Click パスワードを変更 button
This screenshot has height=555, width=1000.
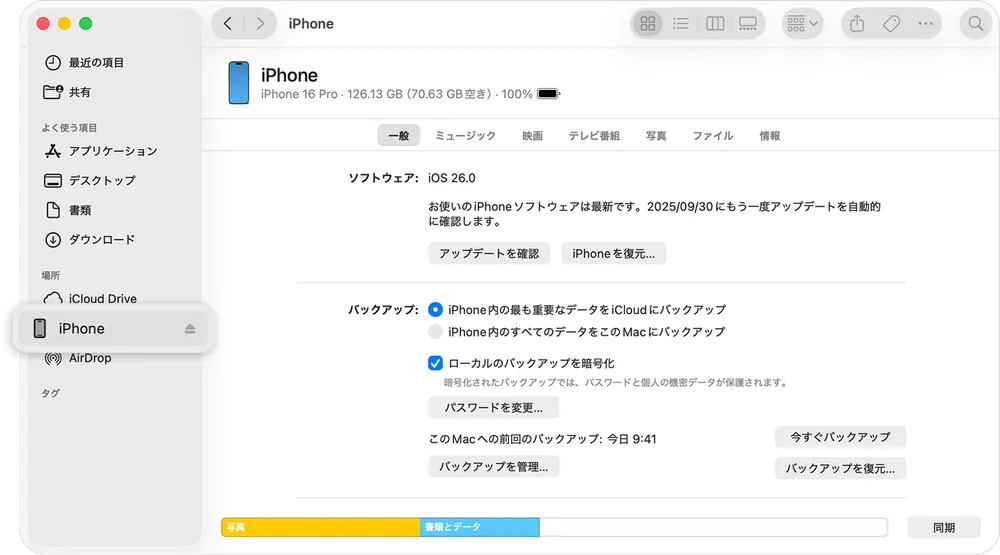tap(494, 407)
